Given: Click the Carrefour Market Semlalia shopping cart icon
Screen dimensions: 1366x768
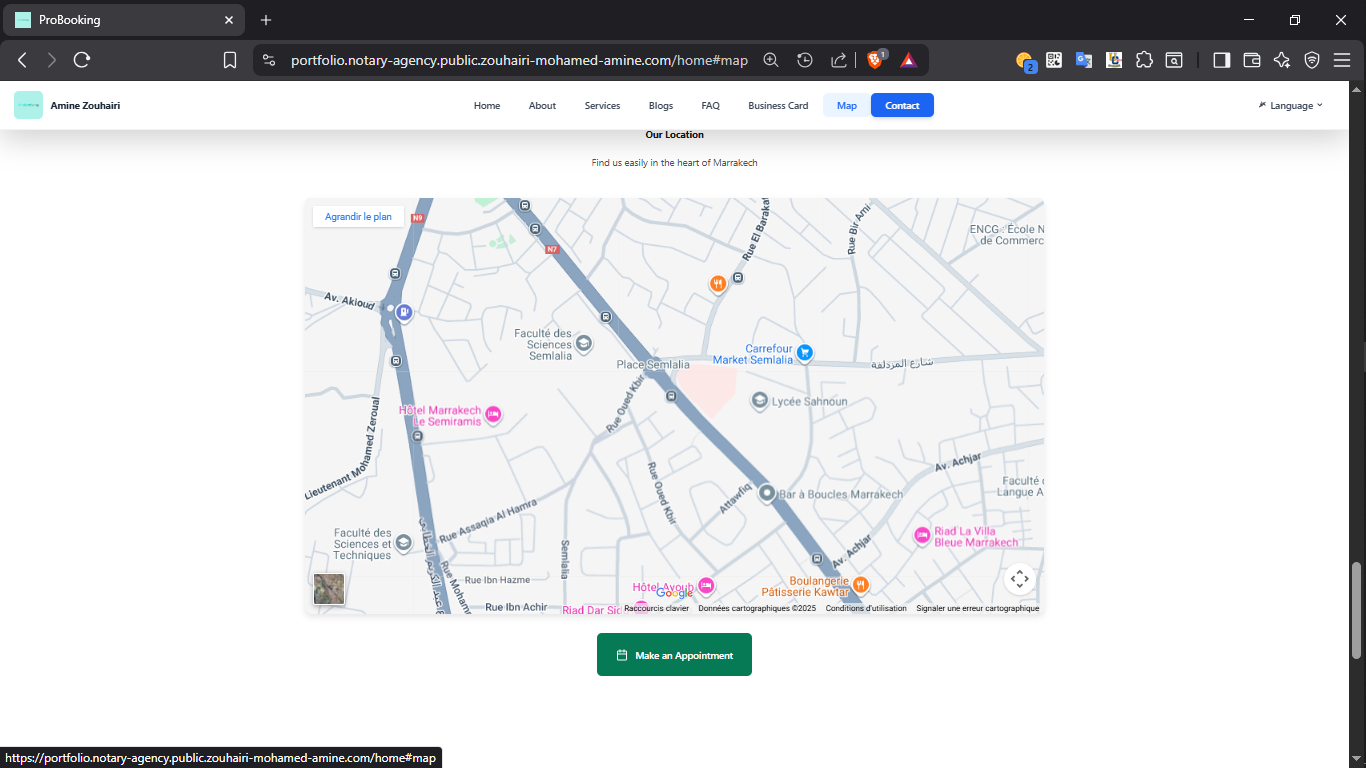Looking at the screenshot, I should pos(806,352).
